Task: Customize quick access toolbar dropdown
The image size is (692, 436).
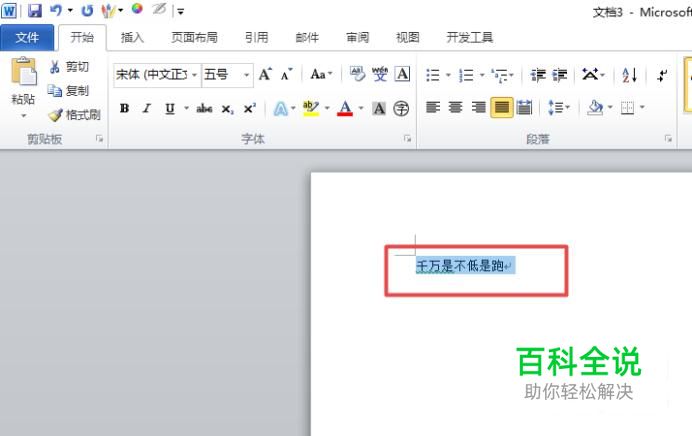Action: (181, 11)
